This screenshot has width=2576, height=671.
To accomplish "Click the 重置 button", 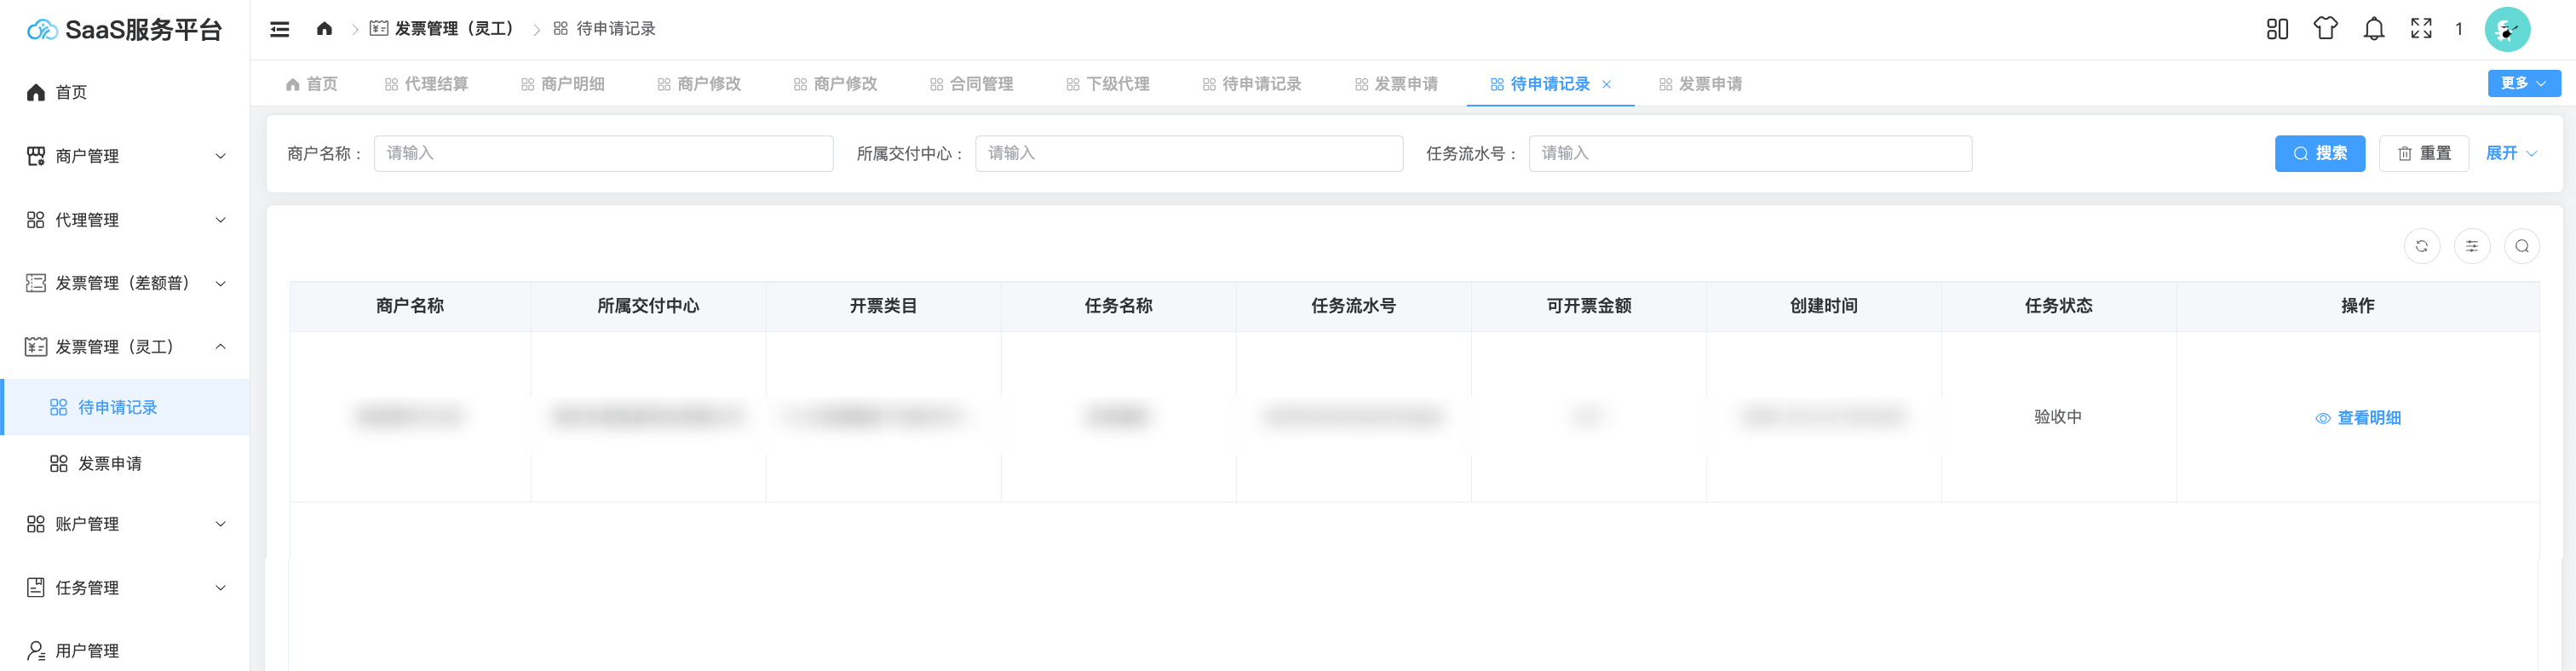I will click(2424, 153).
